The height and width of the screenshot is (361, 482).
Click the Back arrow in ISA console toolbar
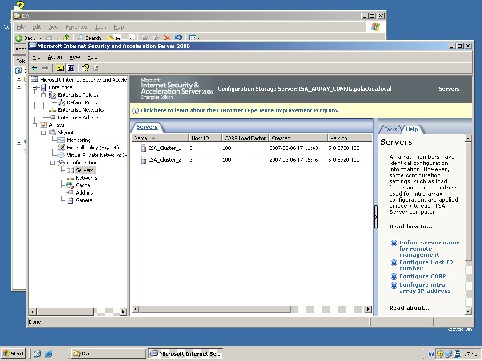tap(35, 68)
